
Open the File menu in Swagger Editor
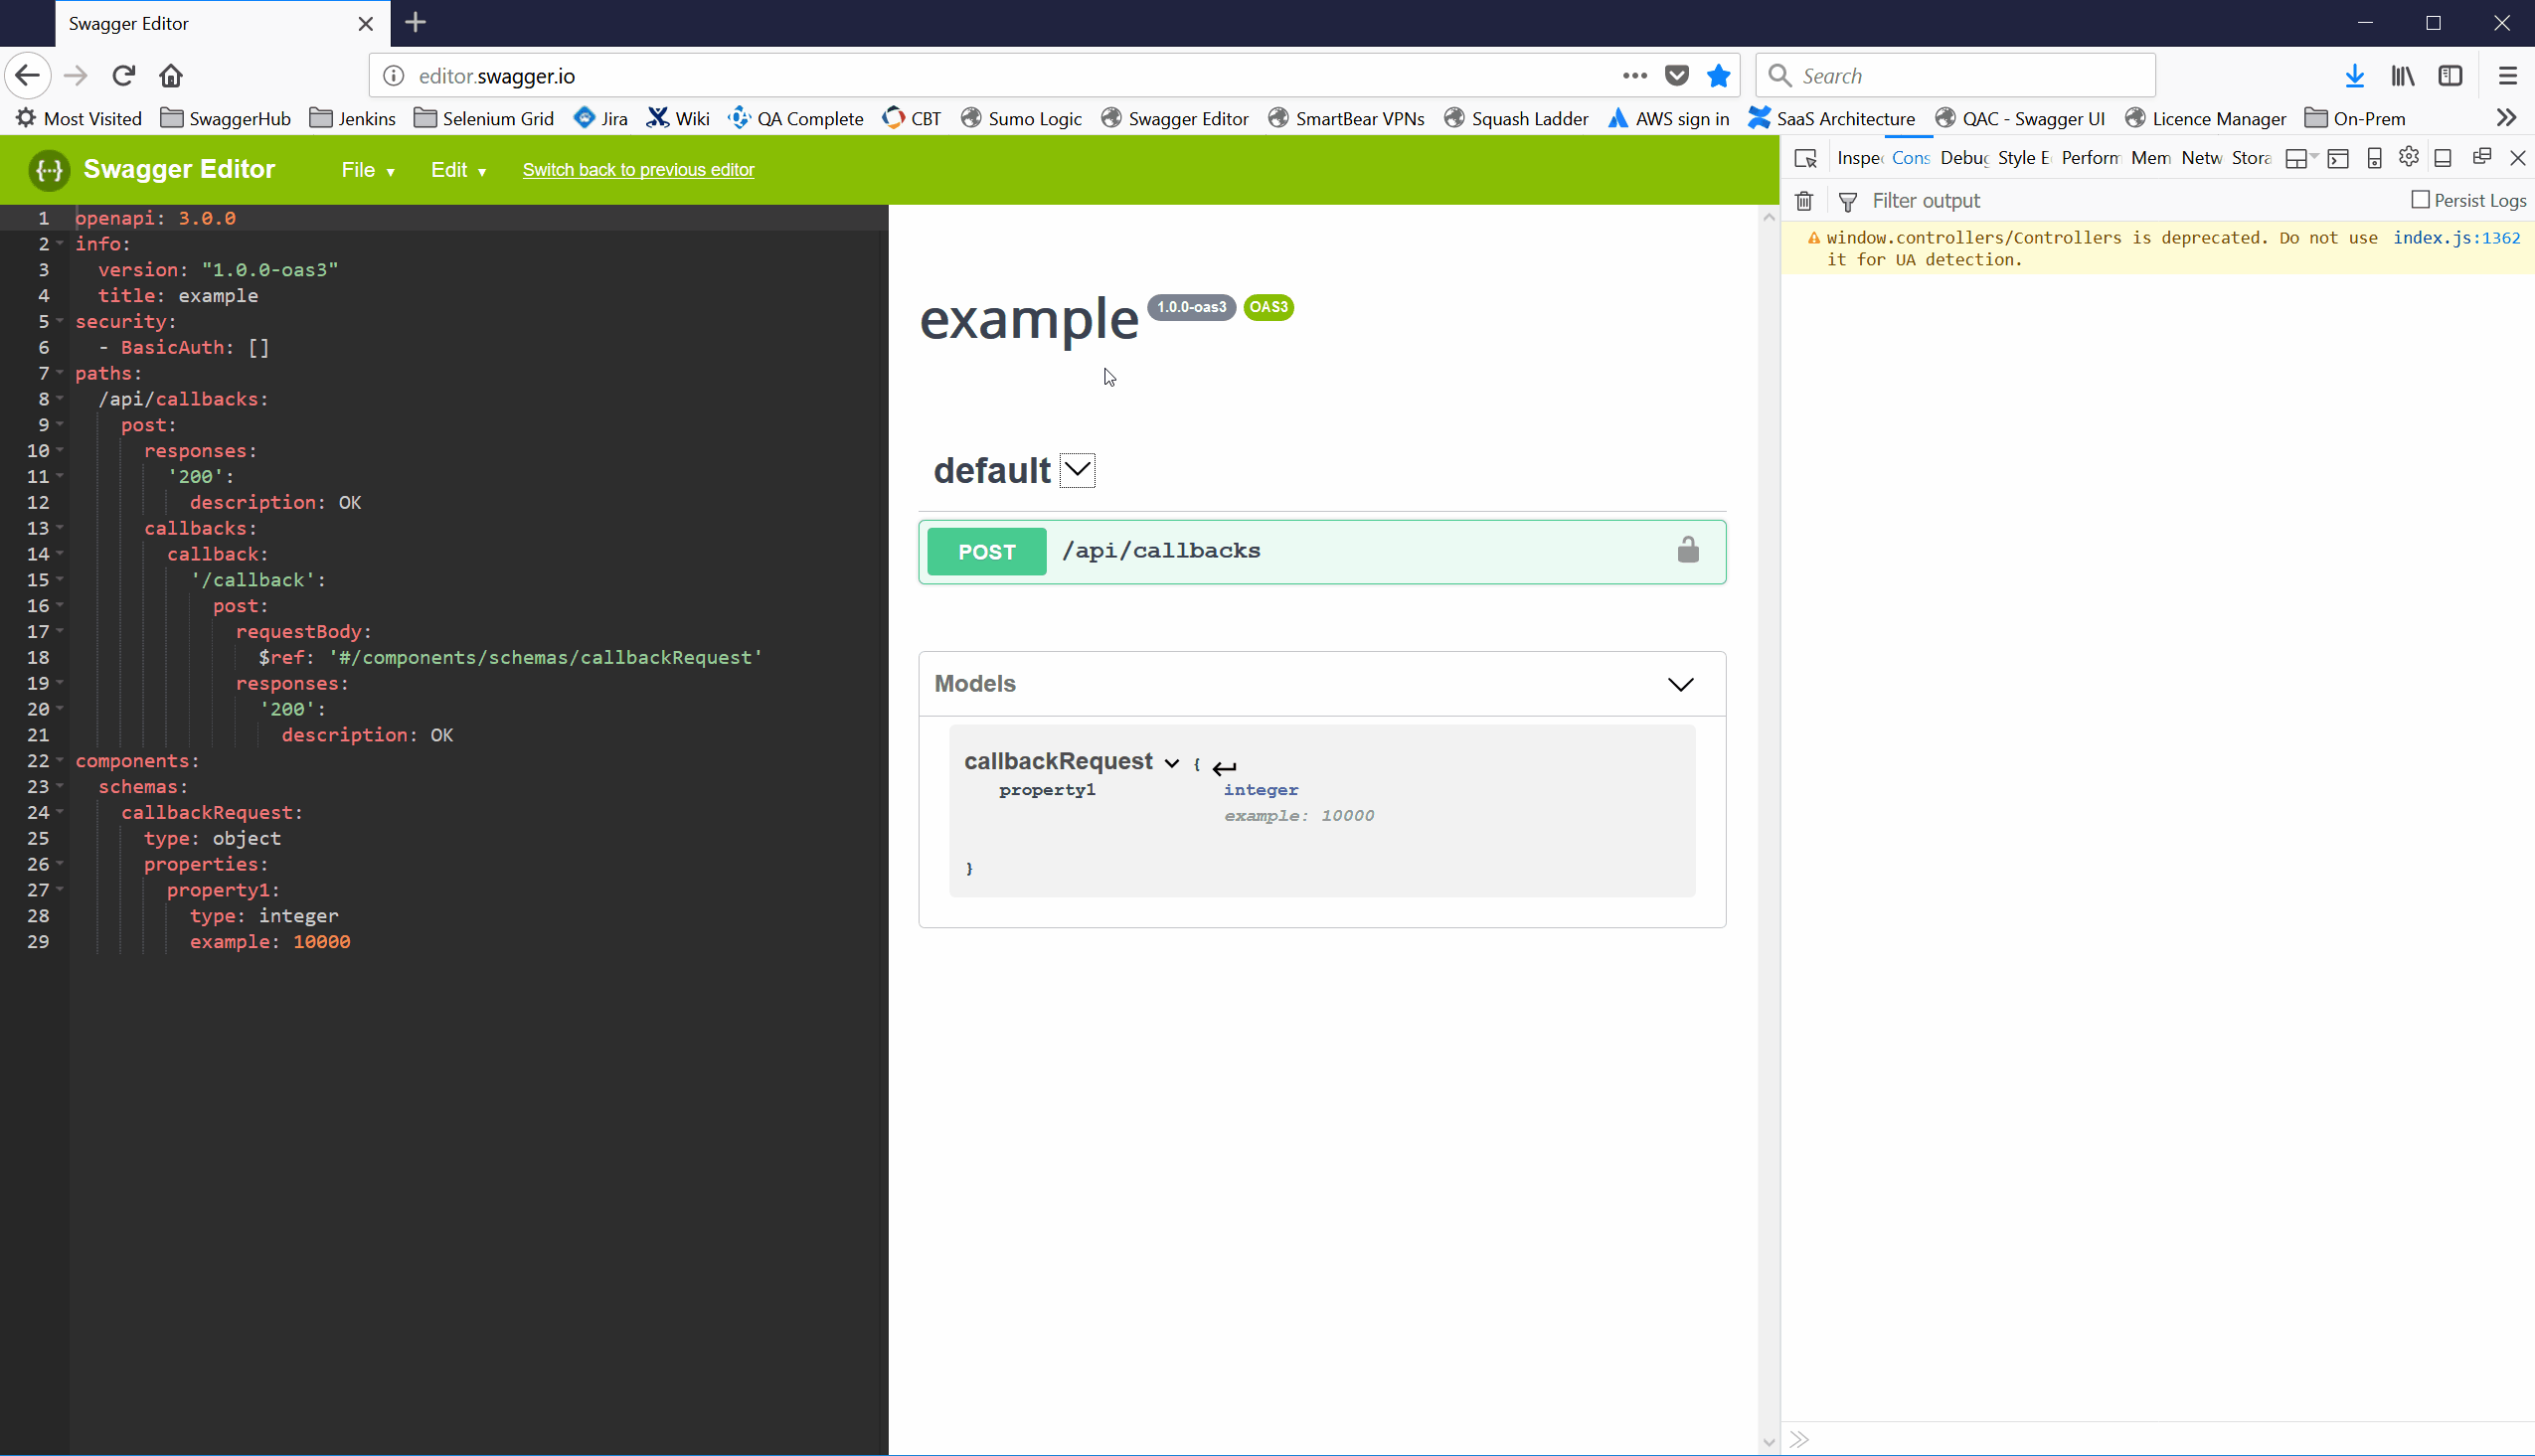pyautogui.click(x=367, y=170)
